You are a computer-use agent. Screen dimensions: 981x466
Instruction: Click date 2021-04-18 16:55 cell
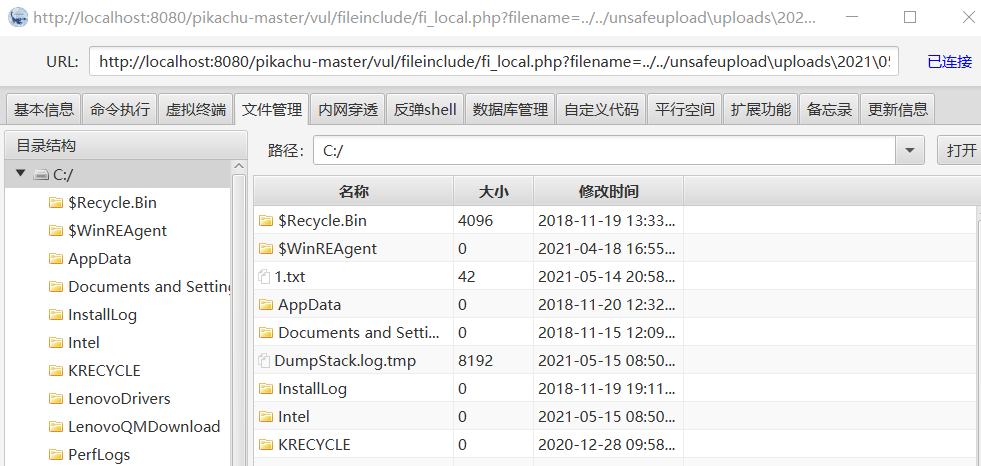click(607, 248)
